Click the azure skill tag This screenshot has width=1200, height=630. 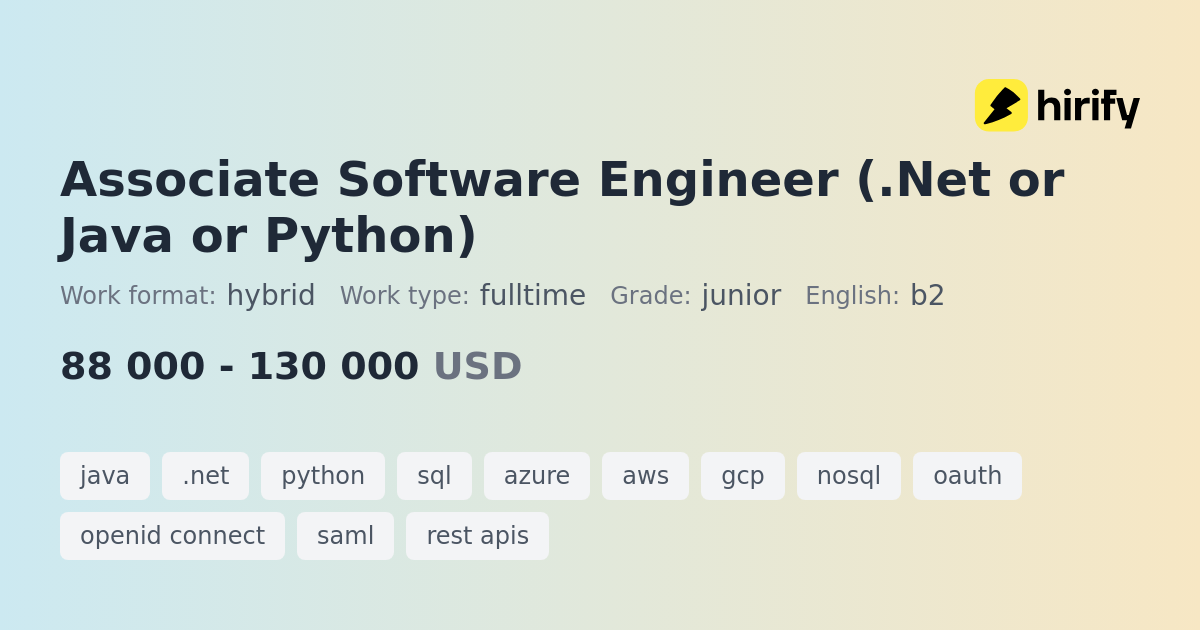pos(537,476)
